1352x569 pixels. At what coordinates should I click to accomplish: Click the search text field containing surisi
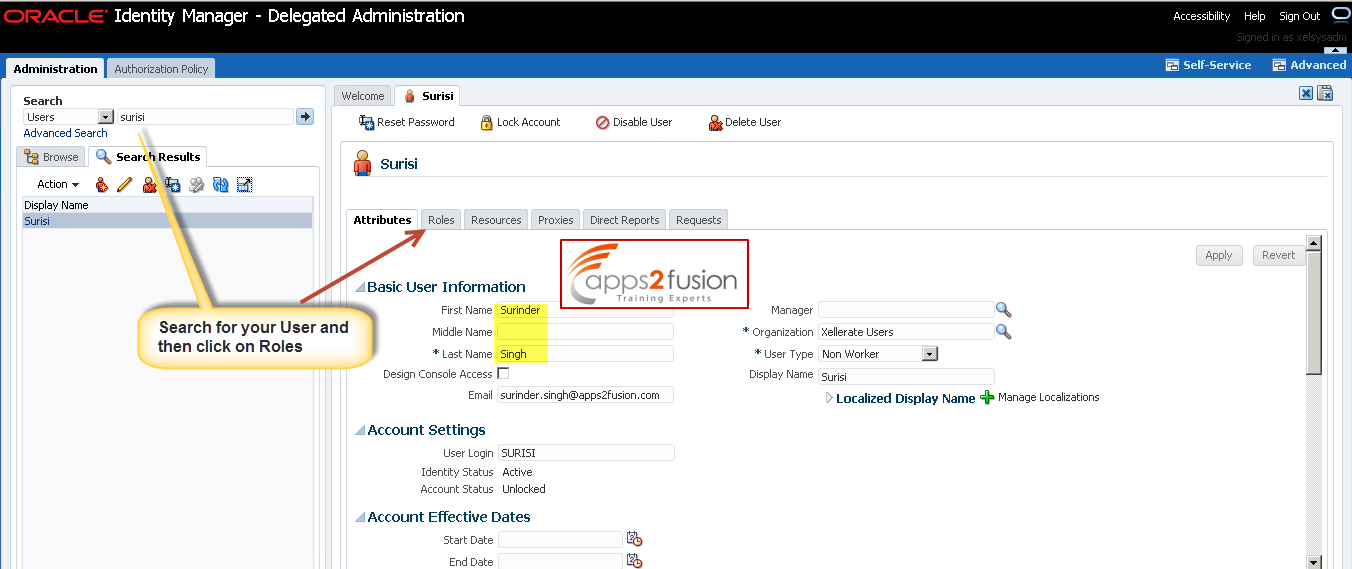click(205, 117)
